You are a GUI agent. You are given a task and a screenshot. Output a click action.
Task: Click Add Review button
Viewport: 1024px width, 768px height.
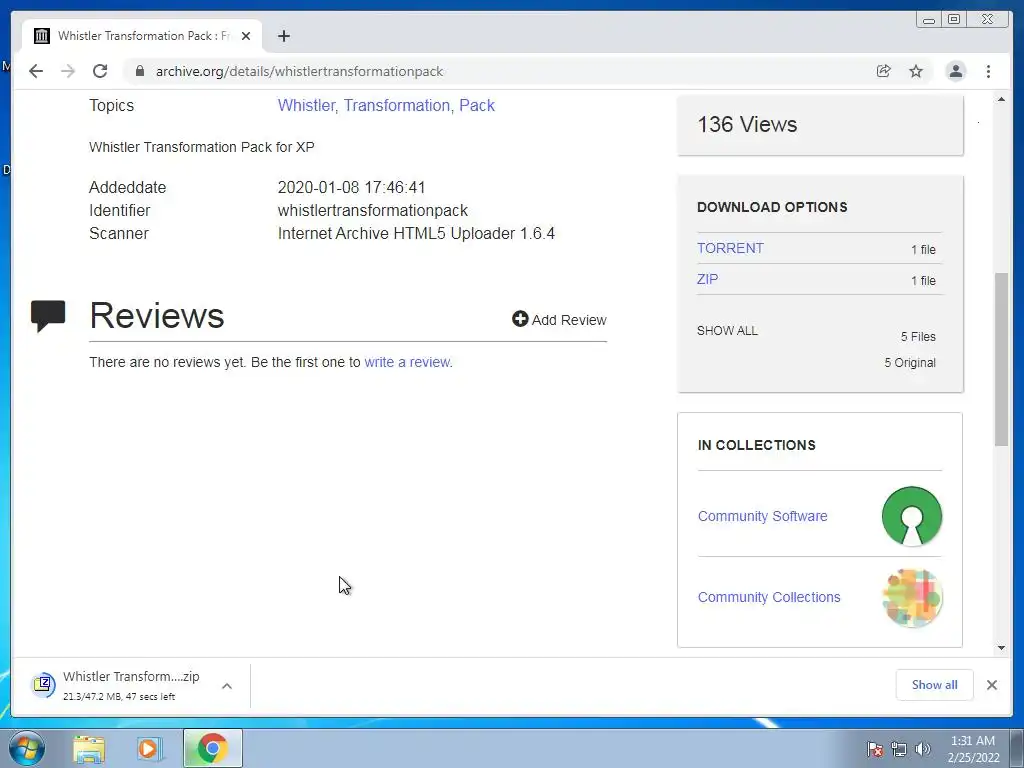[559, 319]
